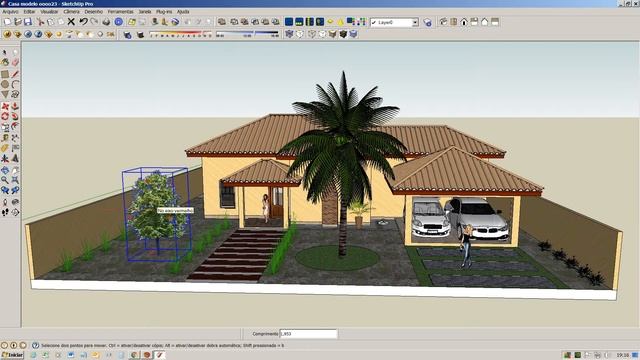Open the Câmera menu
640x360 pixels.
(x=71, y=11)
